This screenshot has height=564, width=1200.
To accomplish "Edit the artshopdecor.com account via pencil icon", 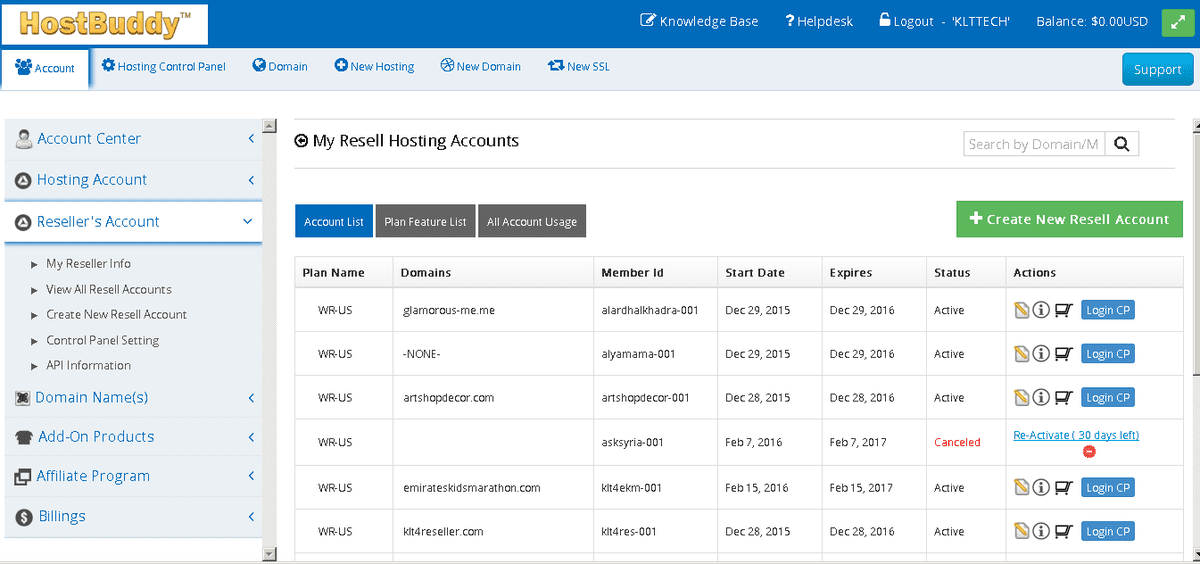I will [x=1021, y=398].
